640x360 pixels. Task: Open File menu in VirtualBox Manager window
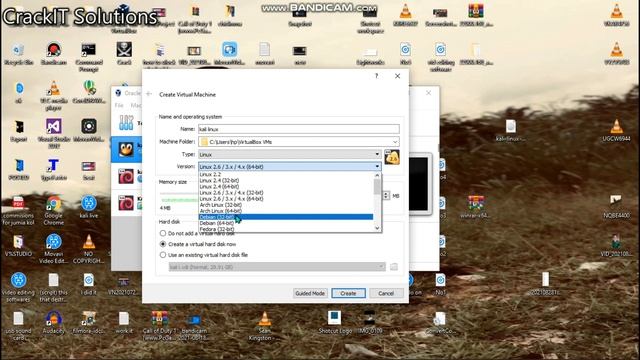119,105
